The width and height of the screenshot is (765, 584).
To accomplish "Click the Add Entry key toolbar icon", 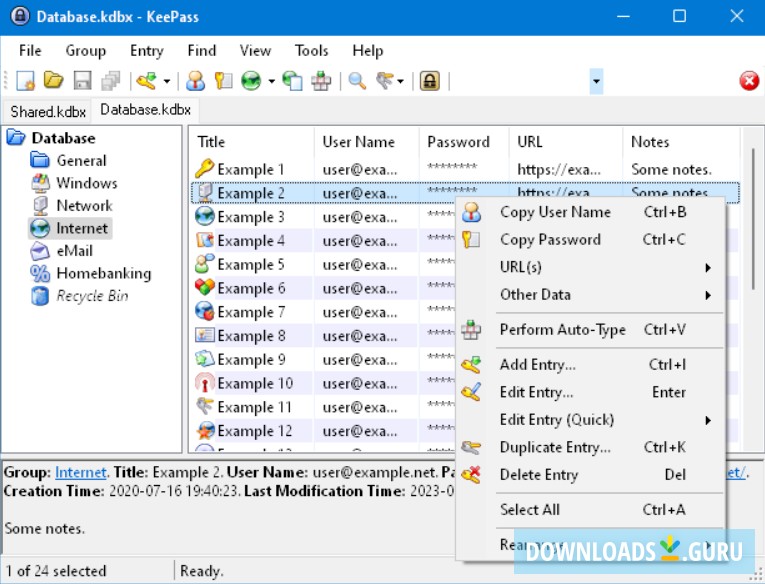I will point(146,81).
